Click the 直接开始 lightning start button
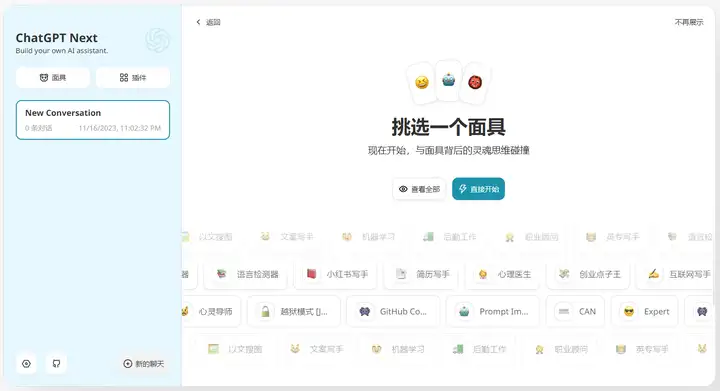Screen dimensions: 720x391 tap(478, 189)
